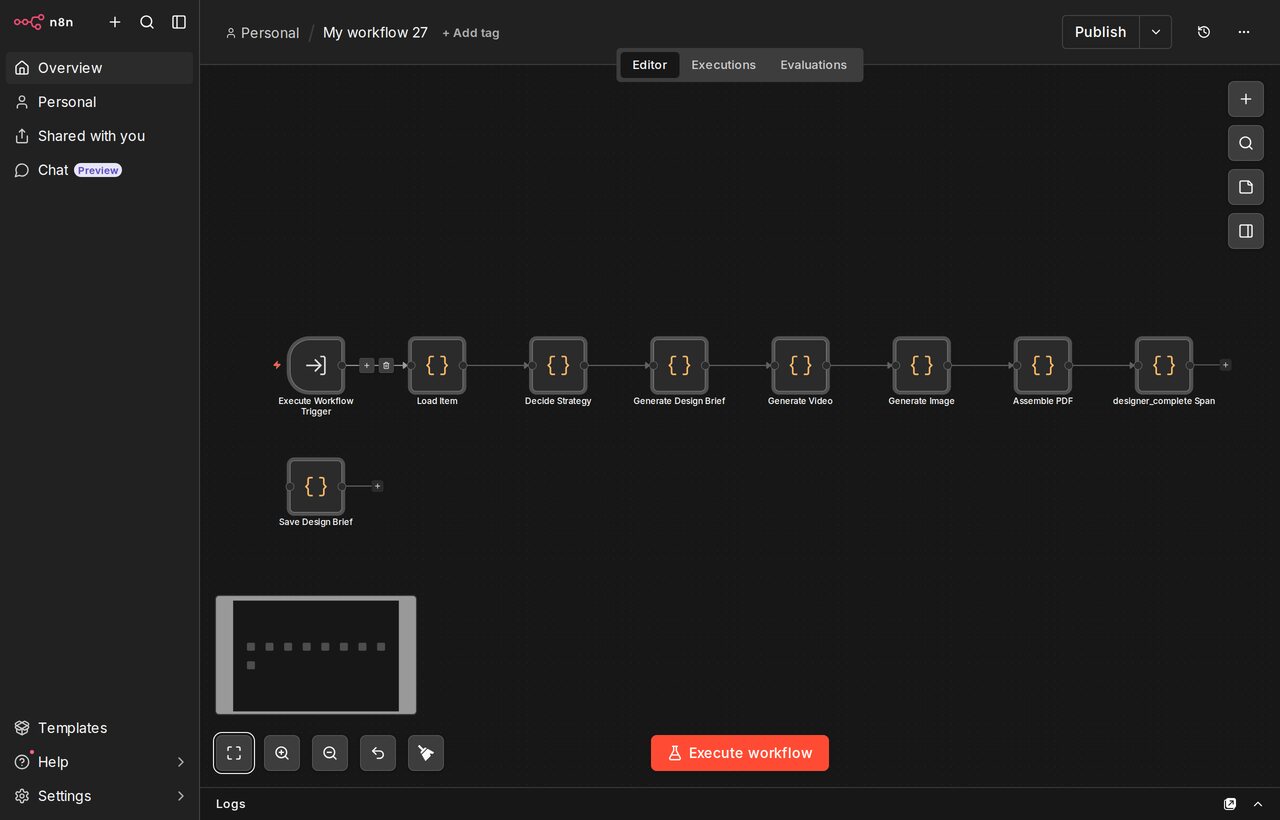Expand the Logs panel chevron

click(1258, 804)
